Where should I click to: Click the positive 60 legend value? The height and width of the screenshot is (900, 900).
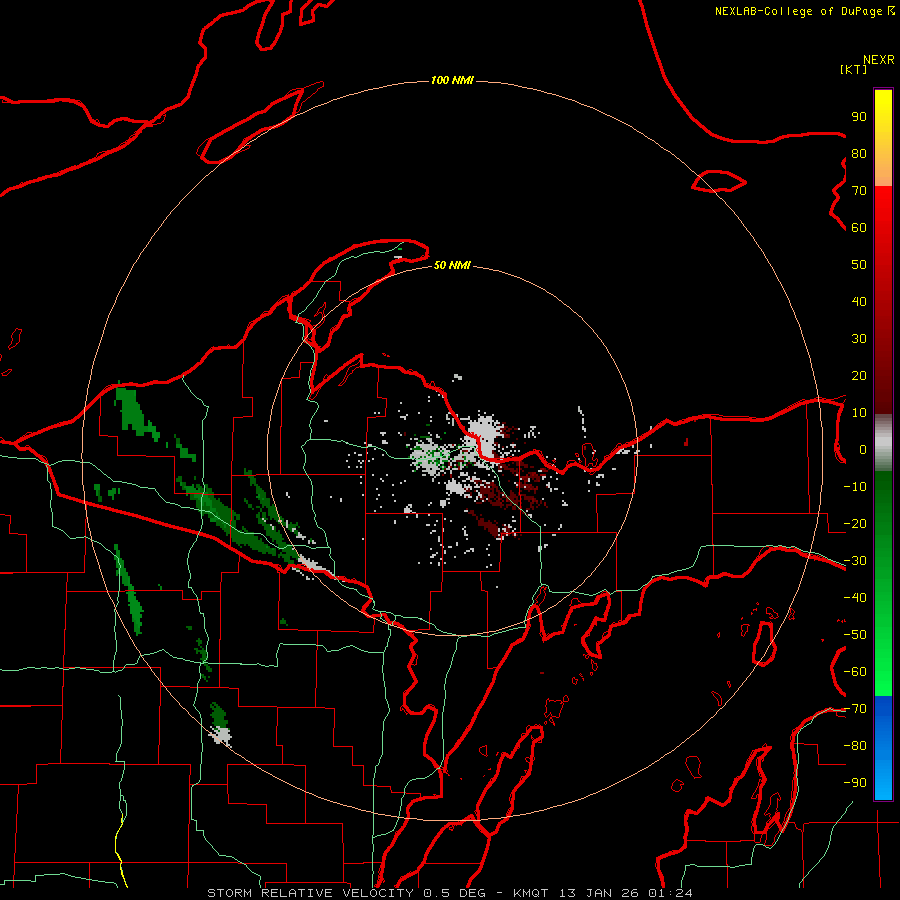859,228
